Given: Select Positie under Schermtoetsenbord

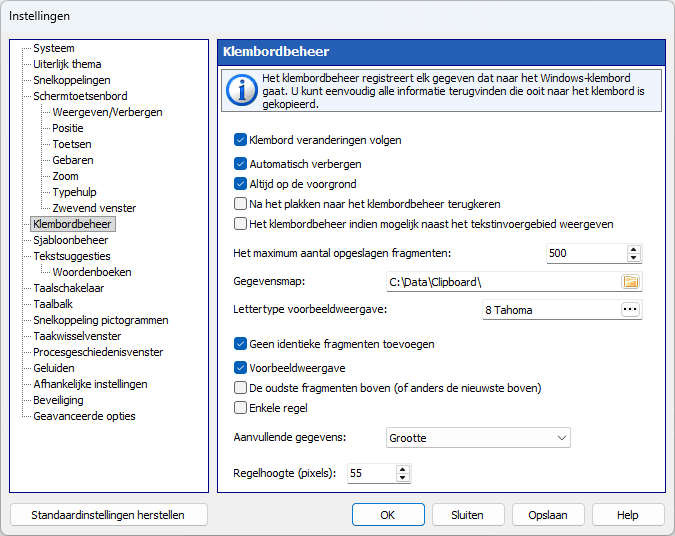Looking at the screenshot, I should (x=68, y=128).
